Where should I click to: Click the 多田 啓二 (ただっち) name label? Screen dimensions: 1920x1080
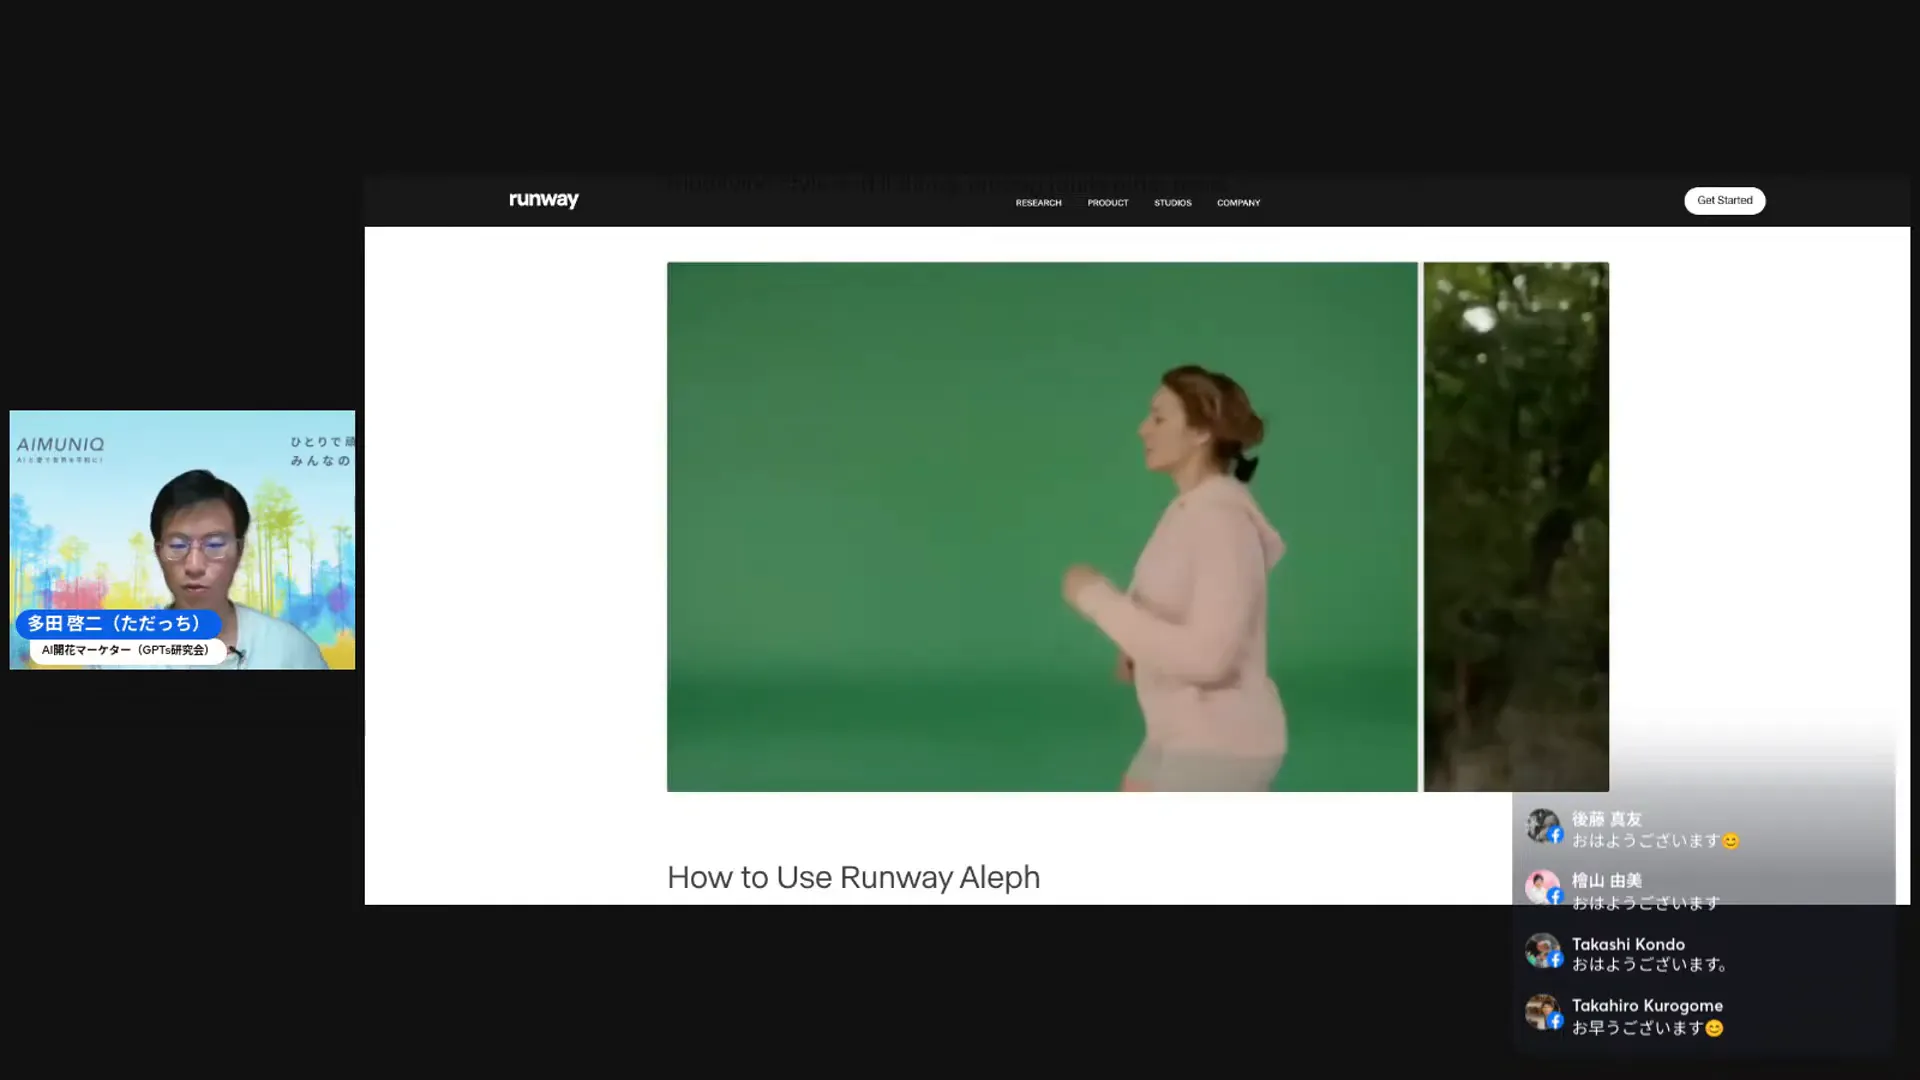click(x=116, y=624)
